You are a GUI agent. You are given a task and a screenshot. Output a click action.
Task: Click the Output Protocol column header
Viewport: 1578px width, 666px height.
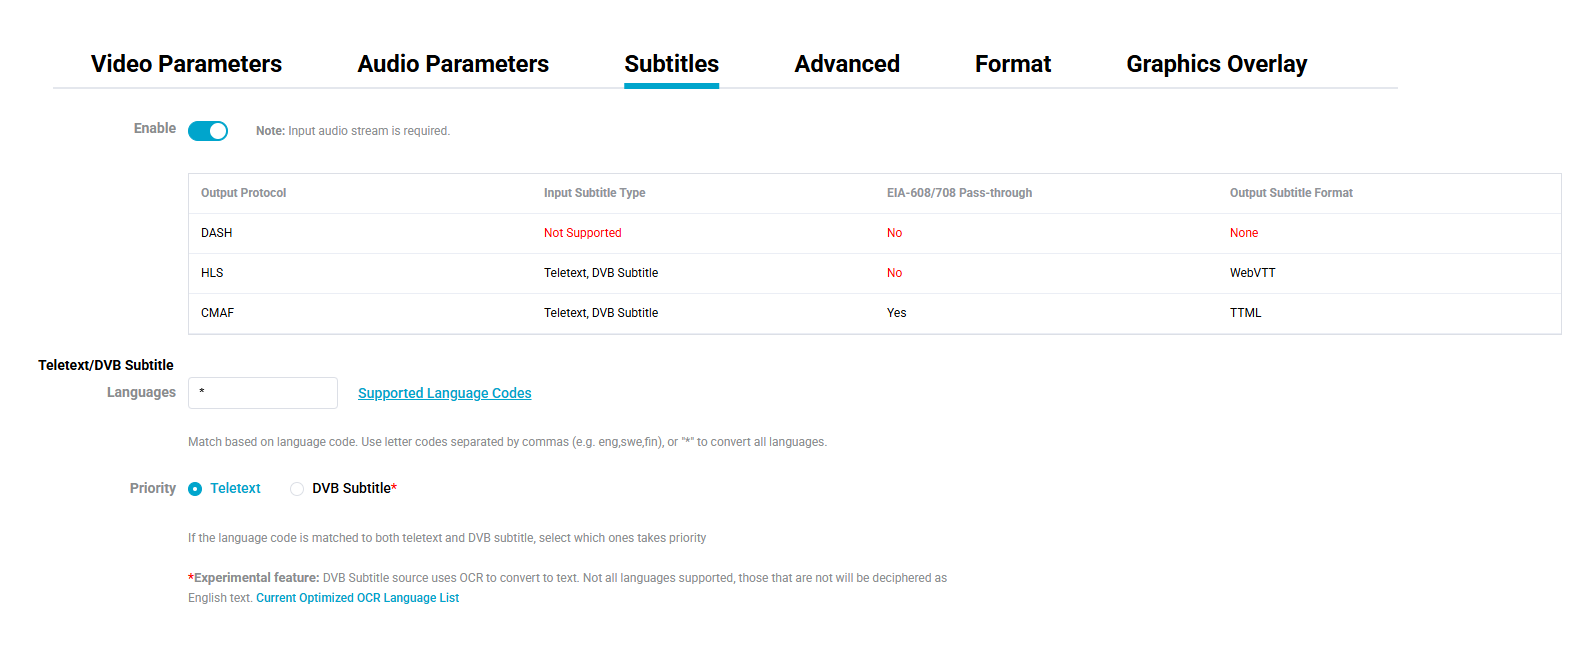click(x=243, y=193)
